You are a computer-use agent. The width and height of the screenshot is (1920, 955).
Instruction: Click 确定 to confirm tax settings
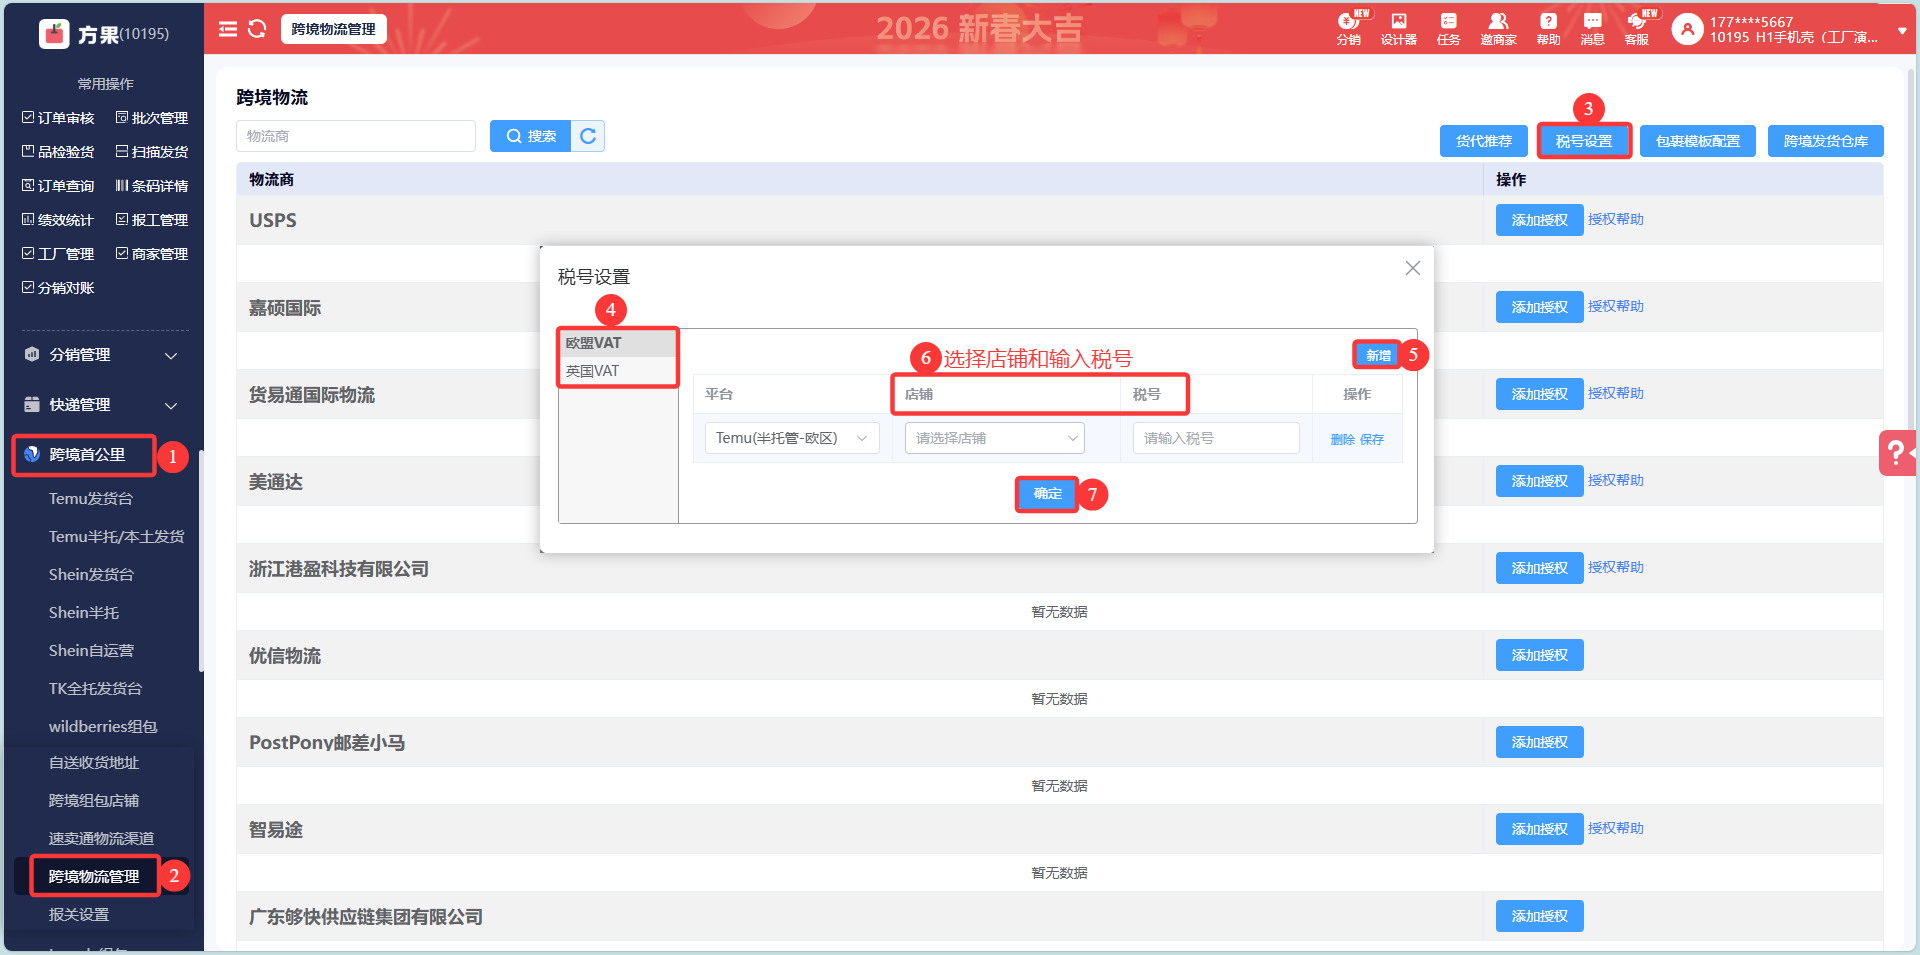pos(1047,494)
